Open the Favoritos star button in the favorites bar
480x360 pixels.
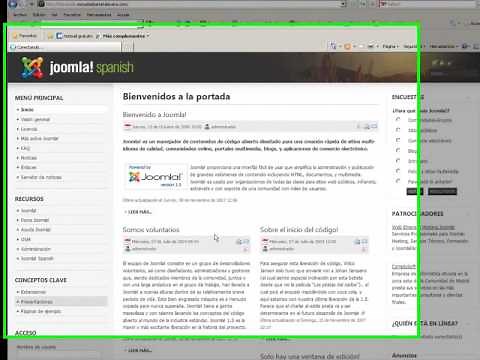[x=25, y=36]
